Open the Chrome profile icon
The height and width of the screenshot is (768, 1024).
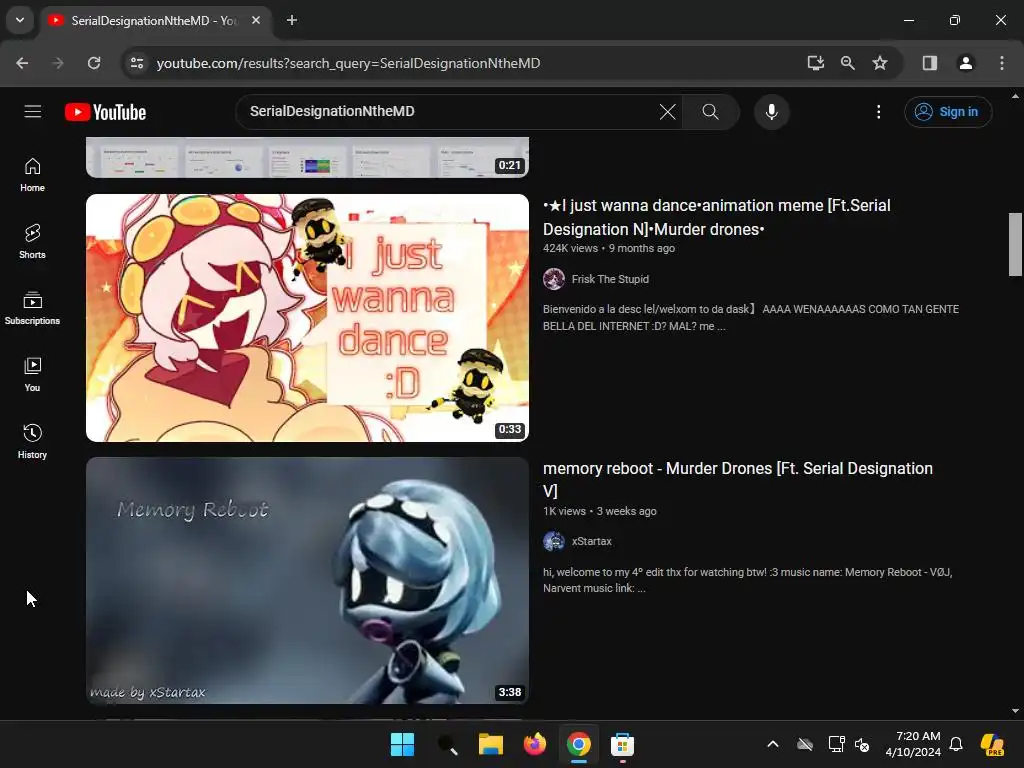coord(966,63)
